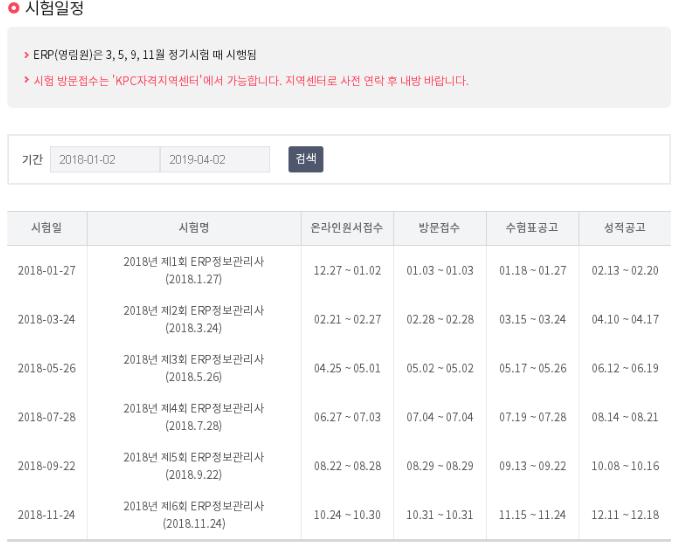Click the 시험일 column header

pos(47,228)
